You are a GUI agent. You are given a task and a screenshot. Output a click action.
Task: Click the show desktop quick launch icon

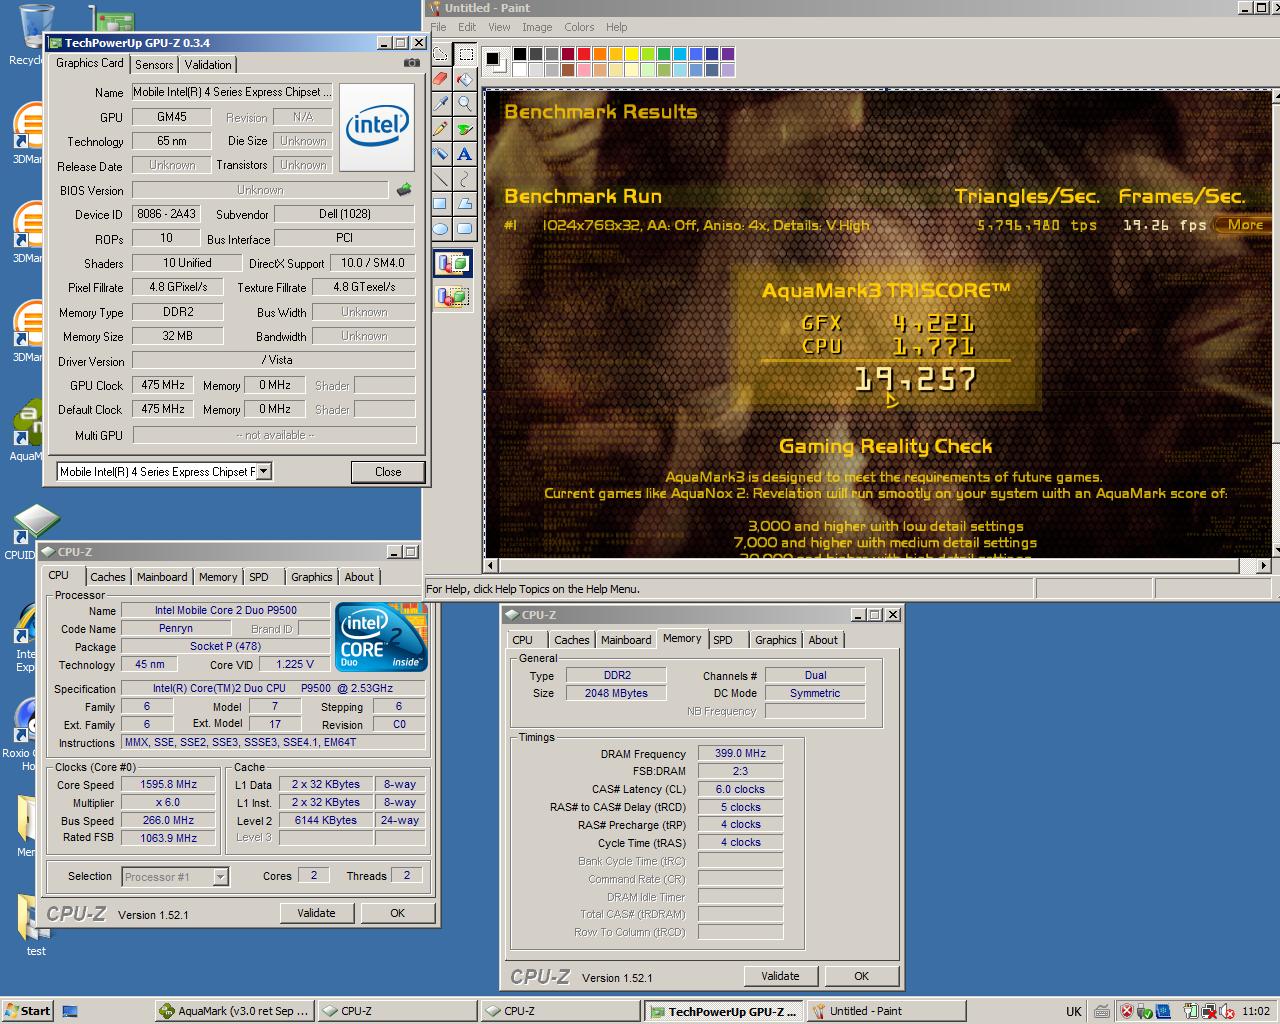tap(70, 1011)
